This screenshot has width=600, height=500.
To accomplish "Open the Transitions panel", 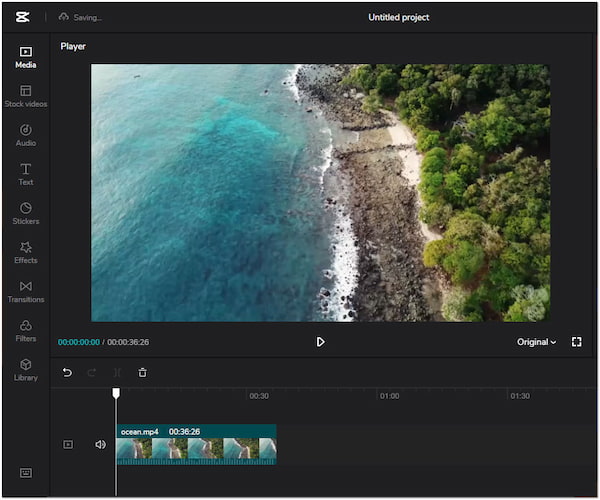I will pyautogui.click(x=25, y=291).
